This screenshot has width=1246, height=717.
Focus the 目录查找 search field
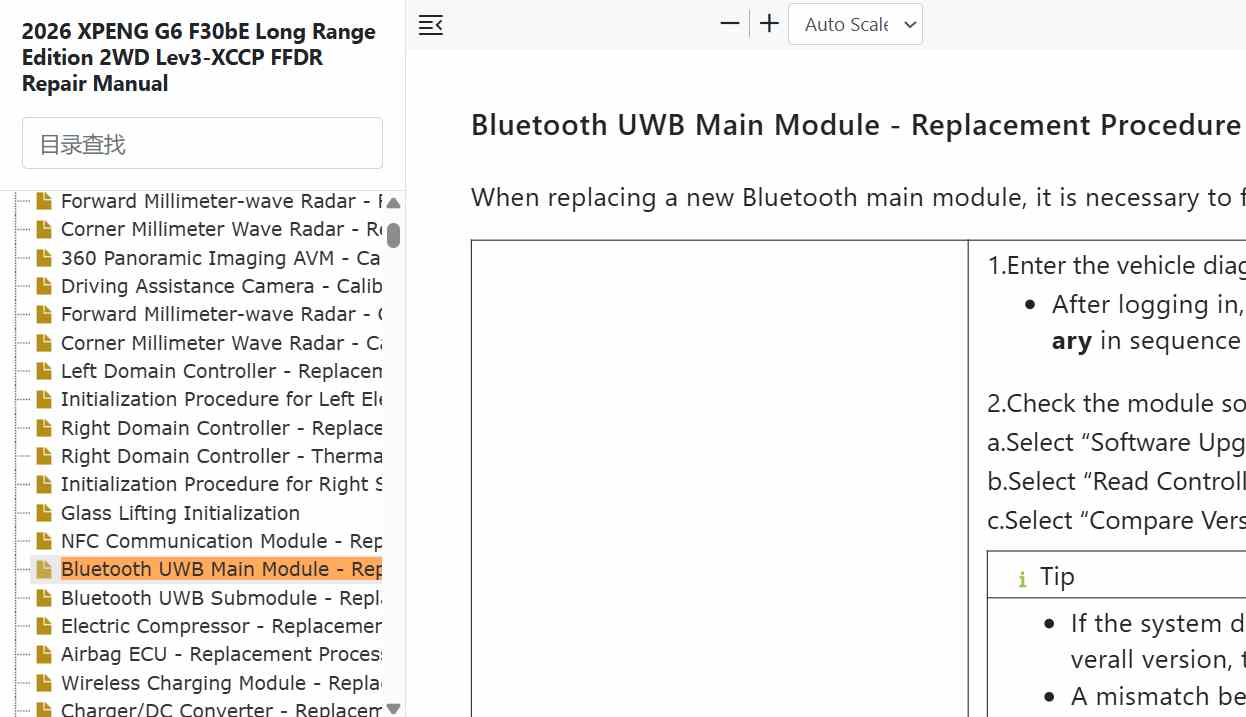[202, 143]
